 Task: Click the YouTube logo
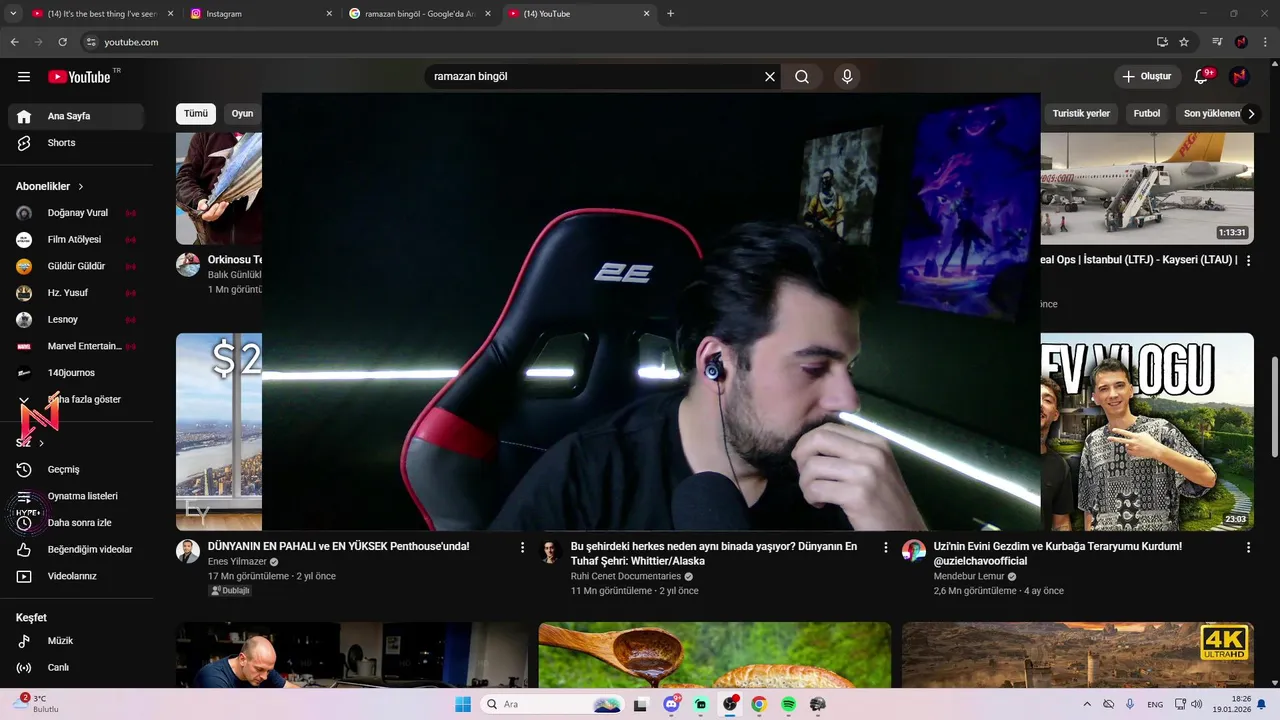click(79, 77)
